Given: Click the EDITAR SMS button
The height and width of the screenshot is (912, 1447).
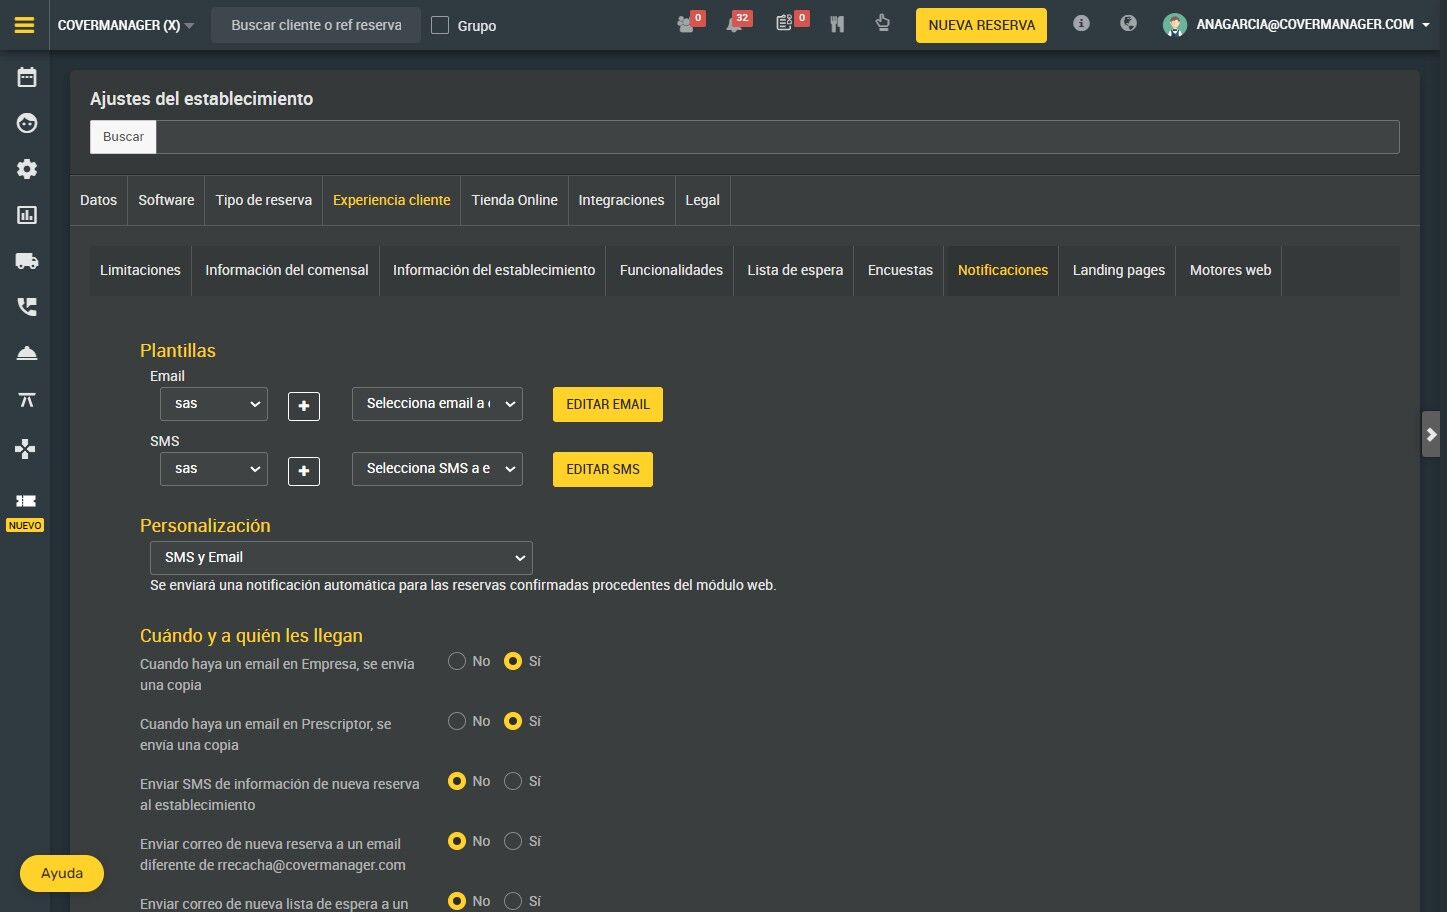Looking at the screenshot, I should pyautogui.click(x=603, y=469).
